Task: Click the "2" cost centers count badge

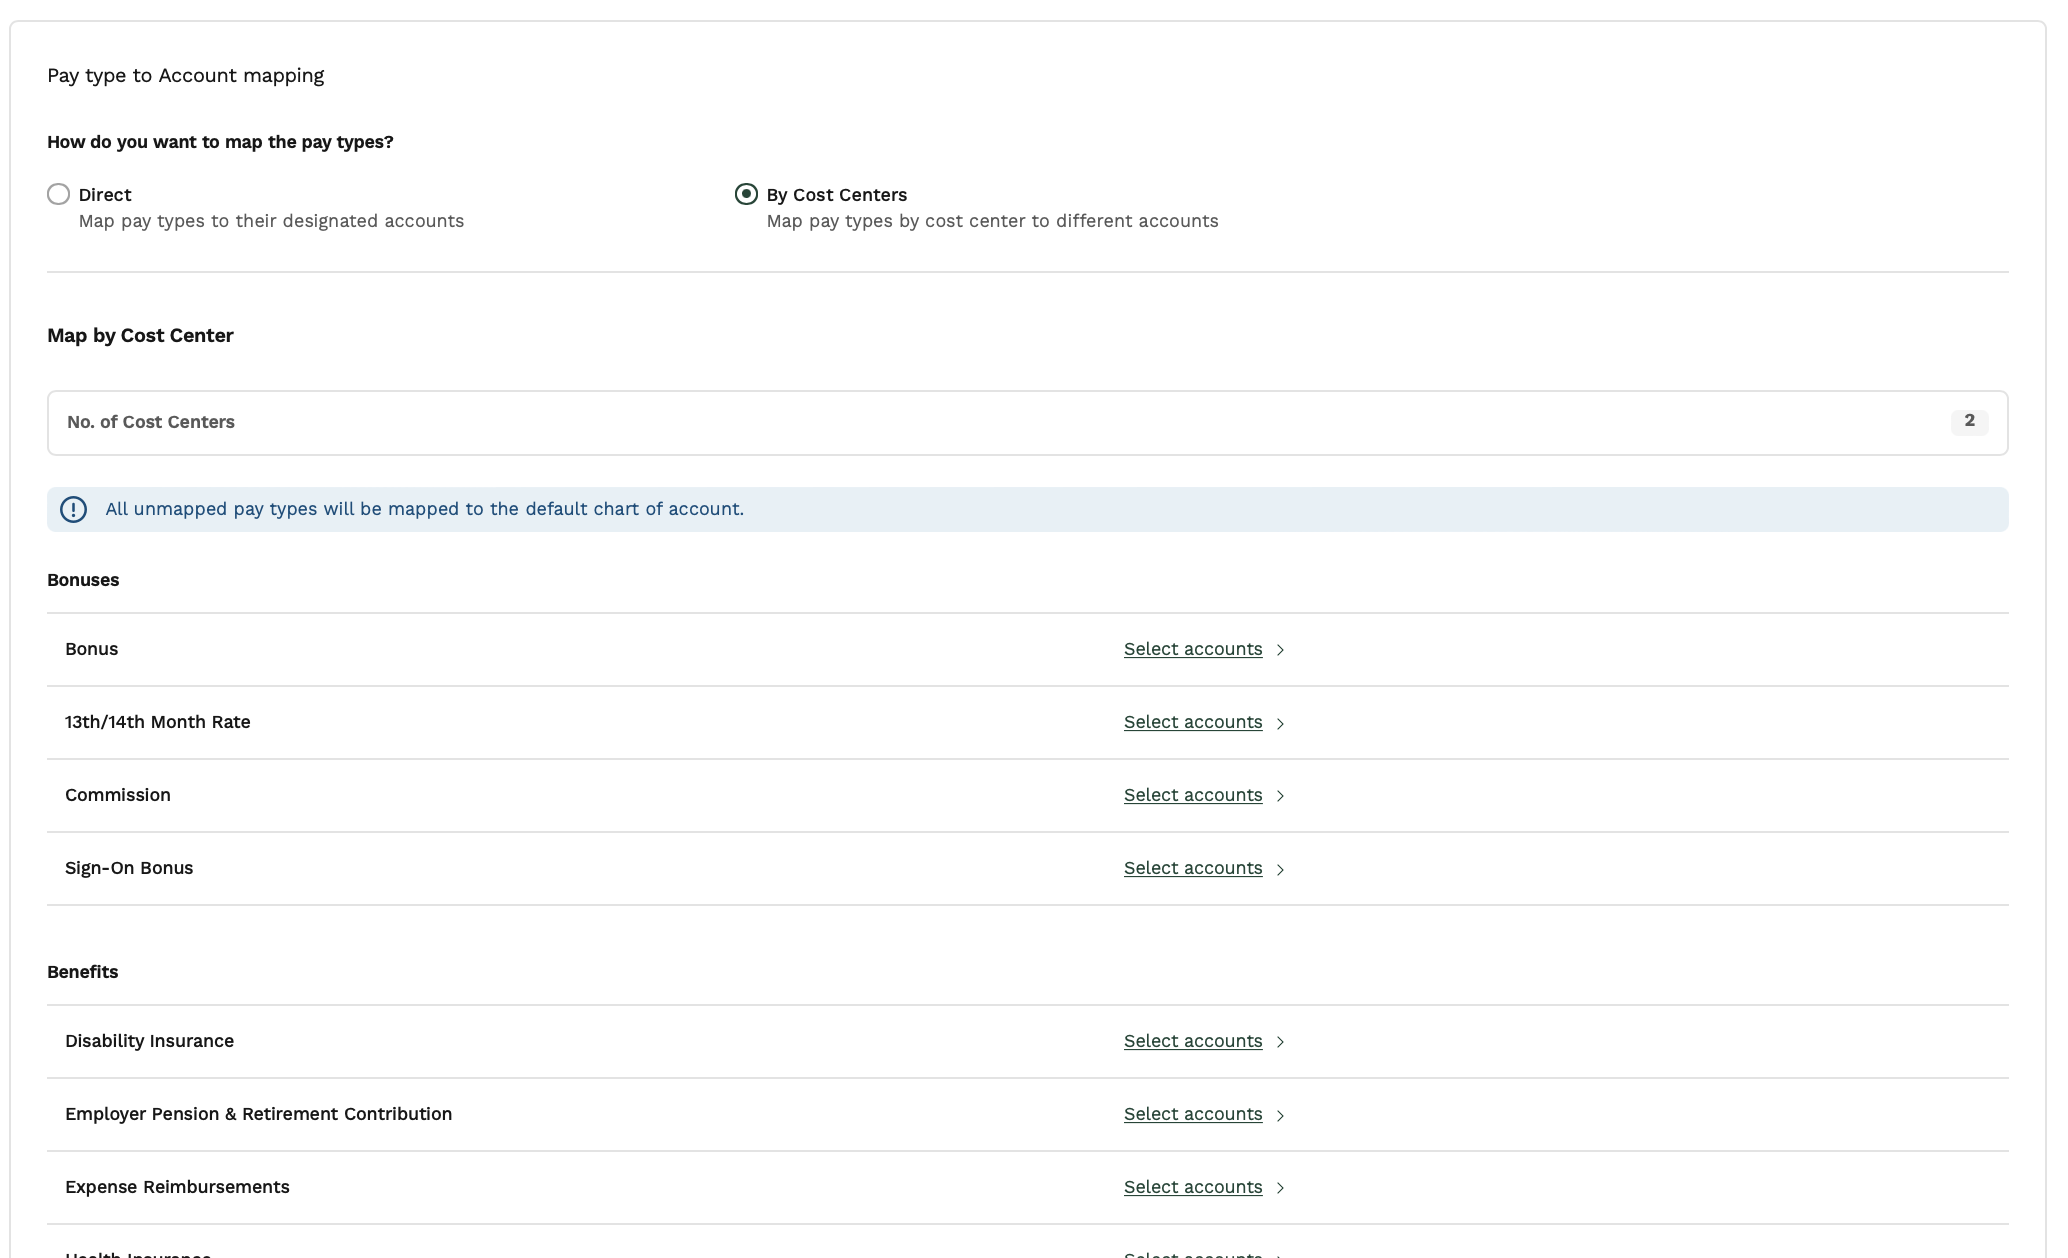Action: click(1969, 422)
